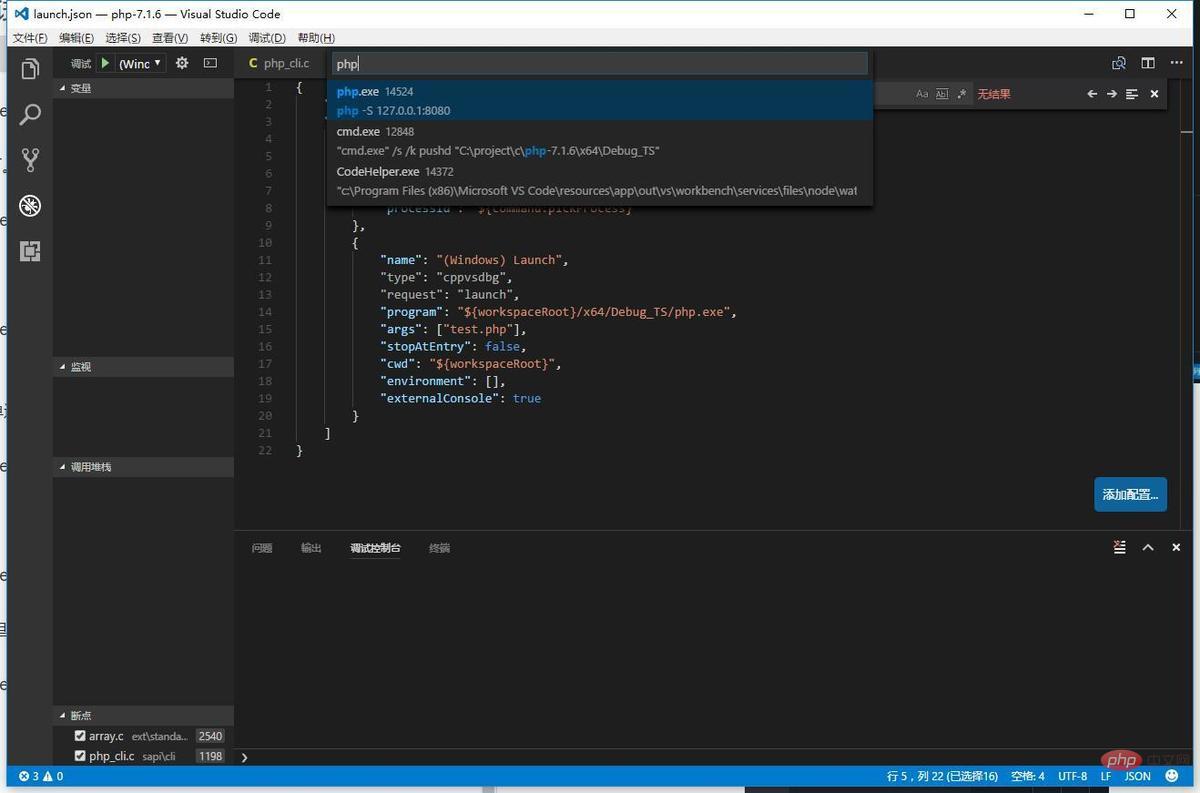Clear the debug console output

tap(1120, 548)
